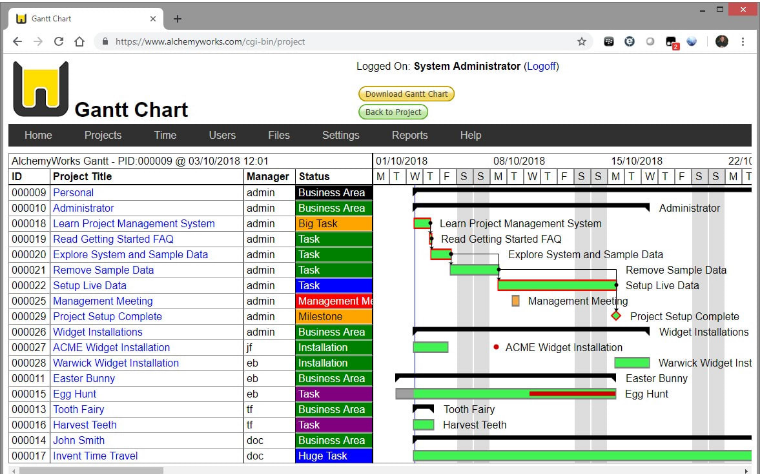Screen dimensions: 761x474
Task: Open the Projects menu
Action: [102, 136]
